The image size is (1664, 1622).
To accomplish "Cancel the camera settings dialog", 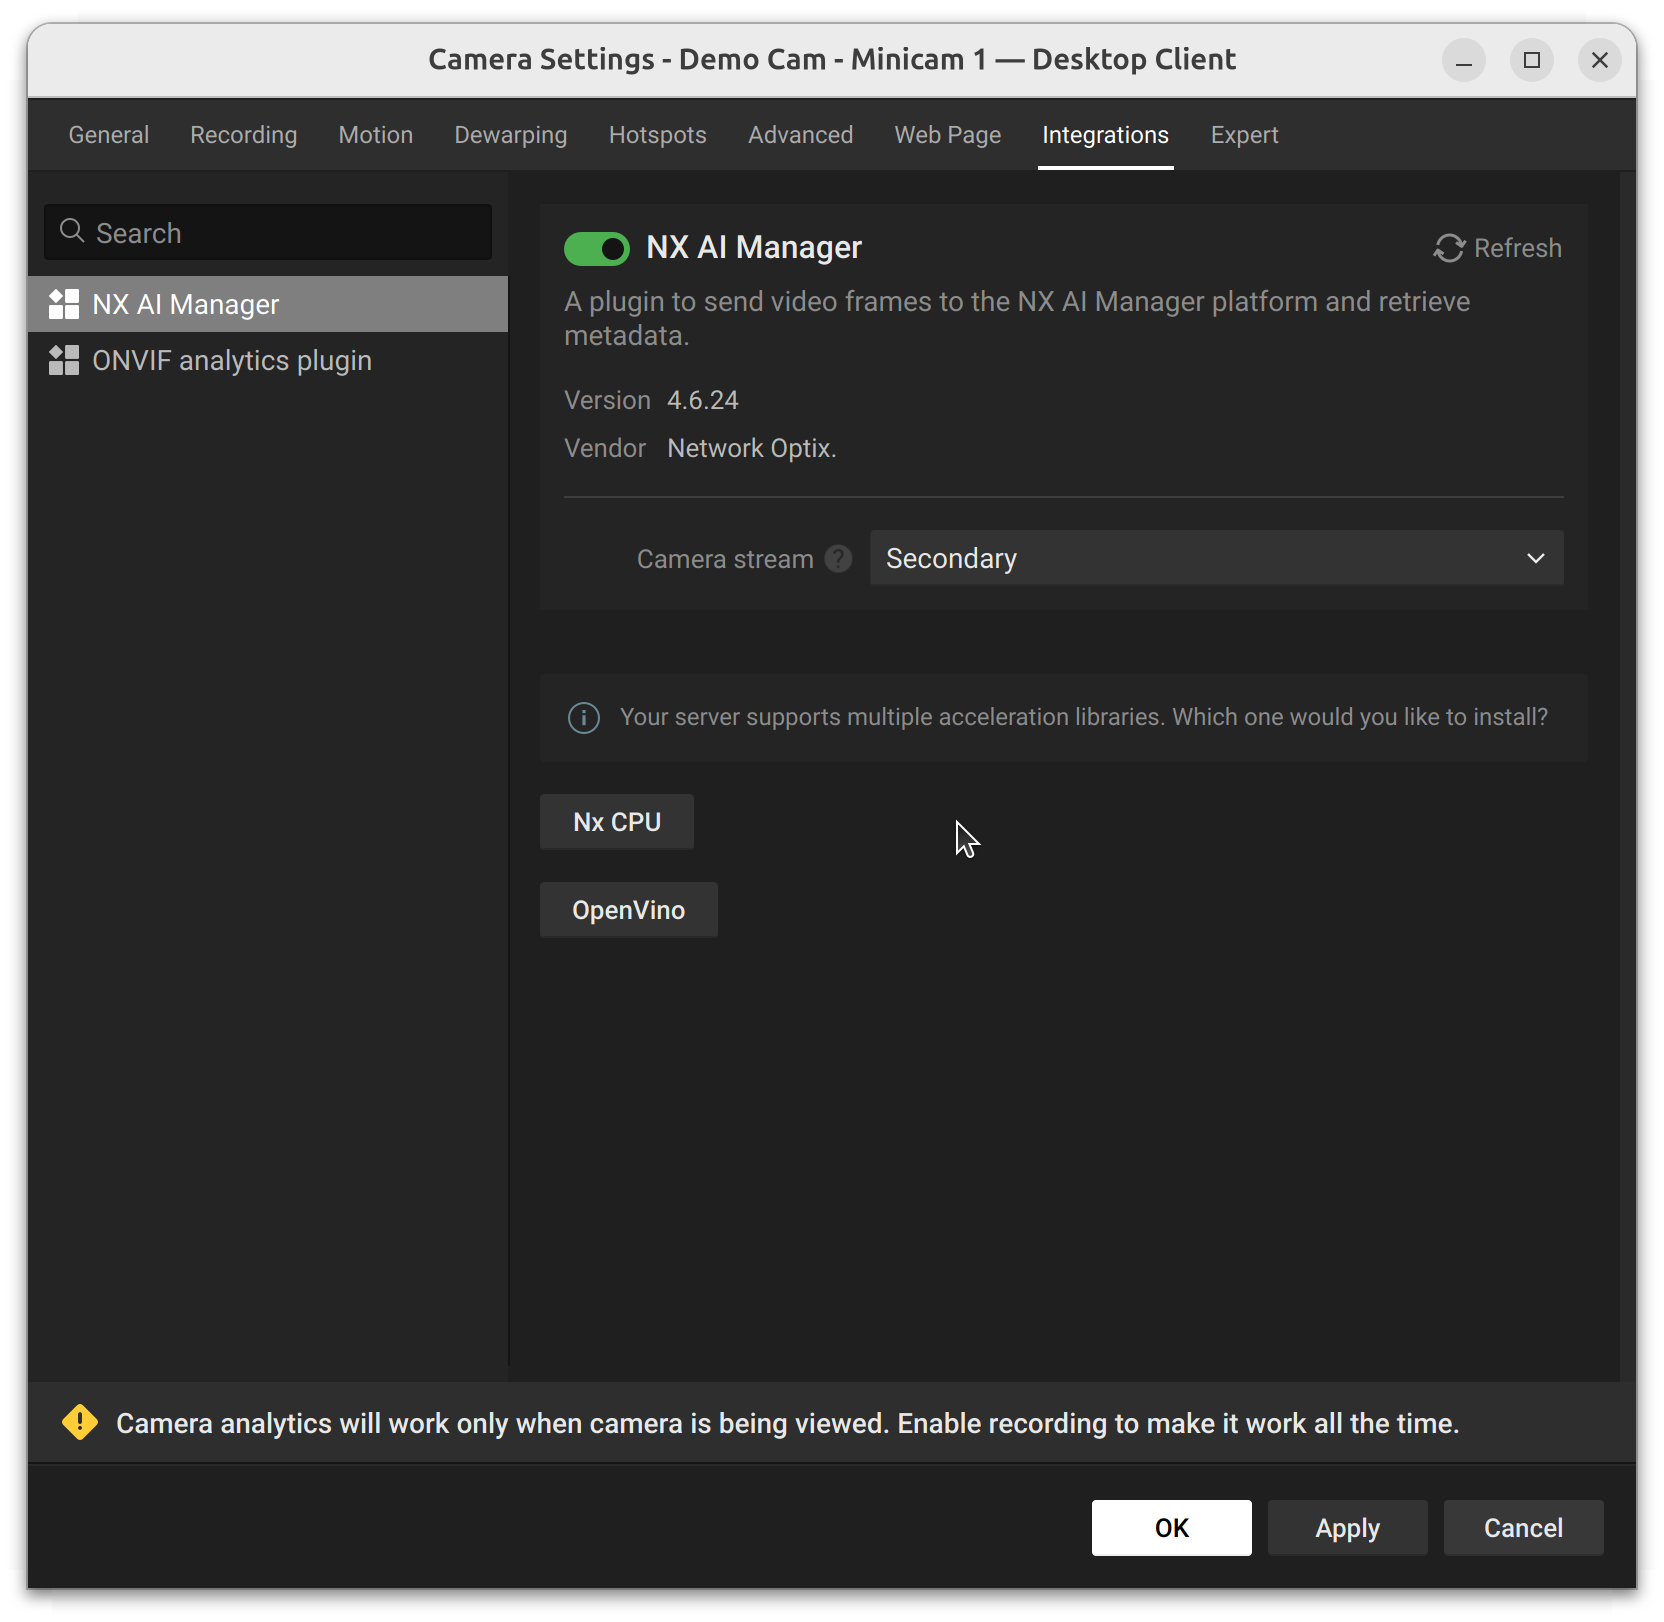I will [x=1522, y=1527].
